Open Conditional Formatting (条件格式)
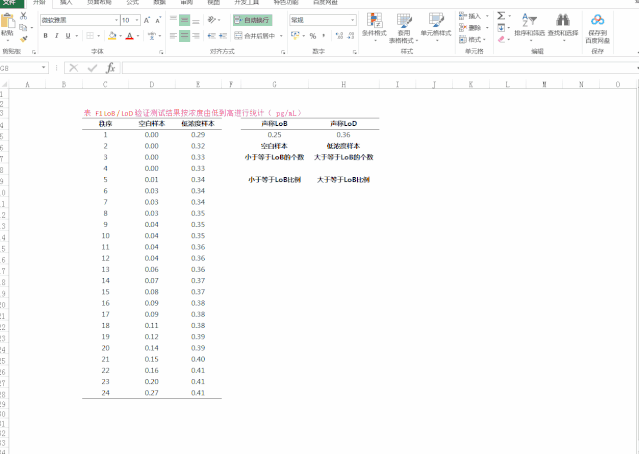 click(x=374, y=26)
